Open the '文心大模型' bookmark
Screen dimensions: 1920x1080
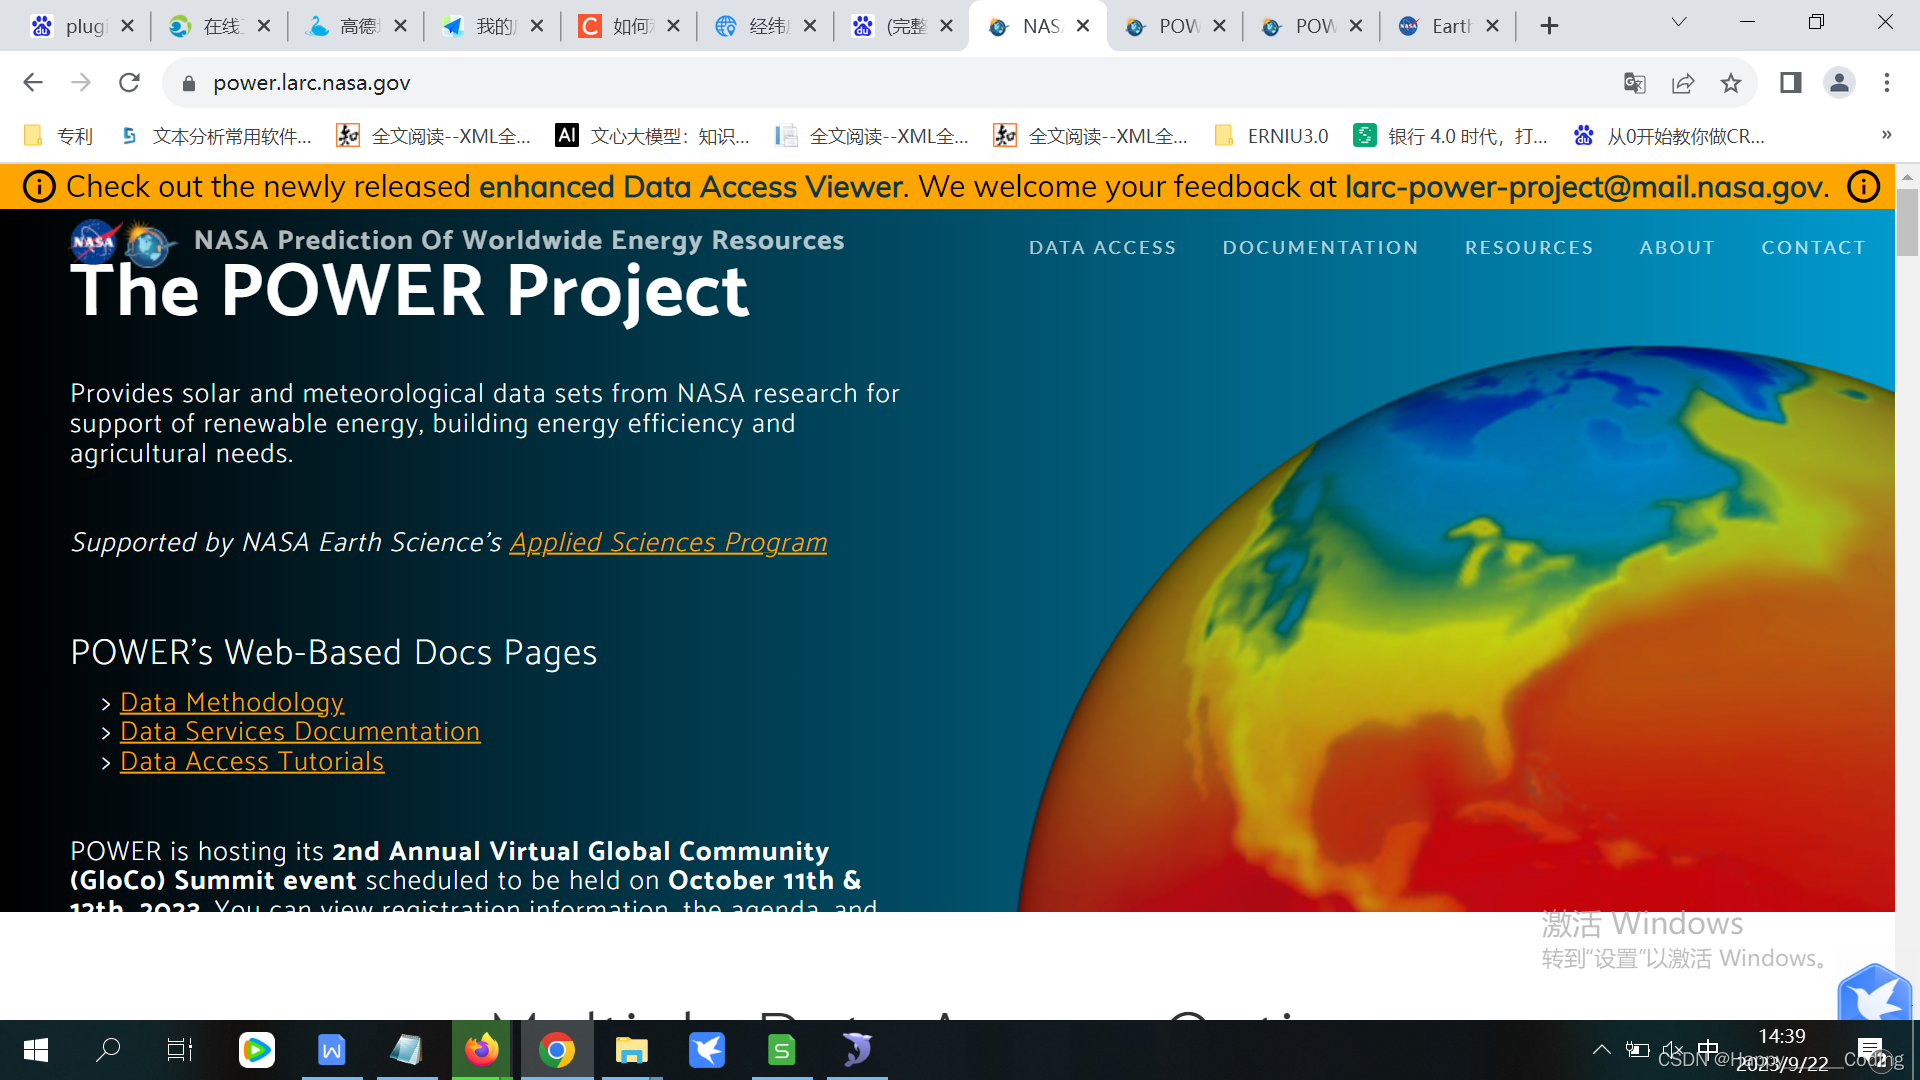pos(653,136)
